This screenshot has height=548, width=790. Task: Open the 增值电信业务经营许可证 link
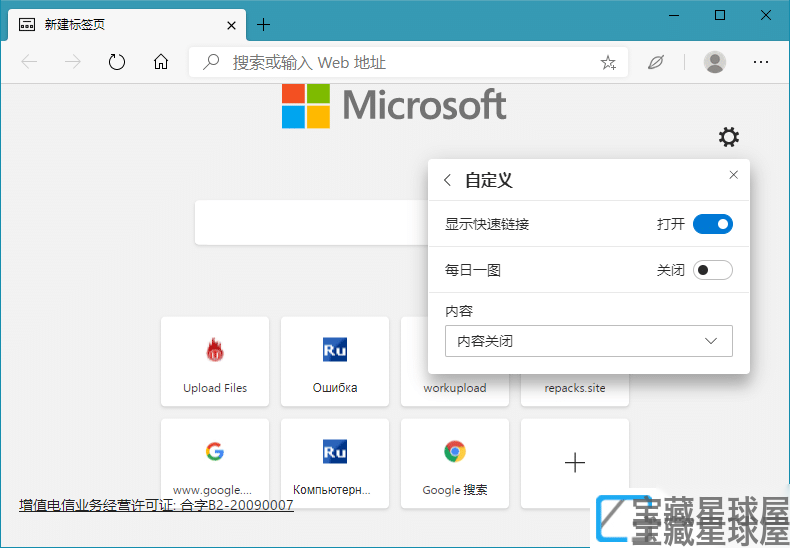[x=156, y=505]
